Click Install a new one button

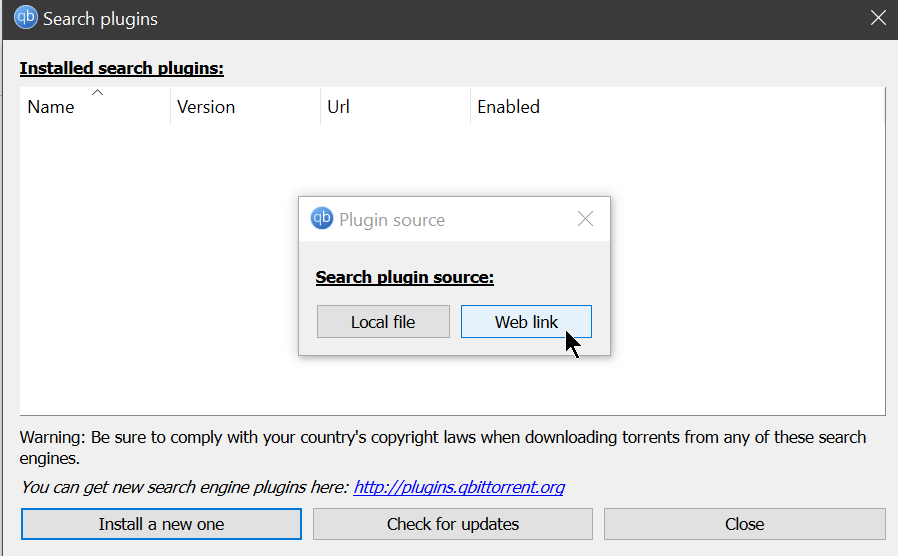162,524
